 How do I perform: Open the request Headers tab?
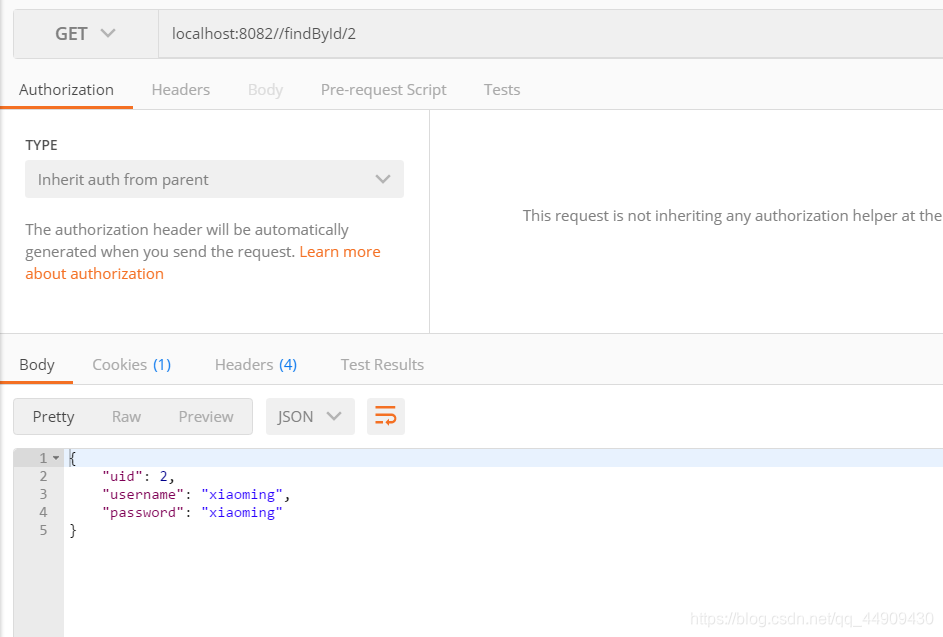tap(180, 90)
